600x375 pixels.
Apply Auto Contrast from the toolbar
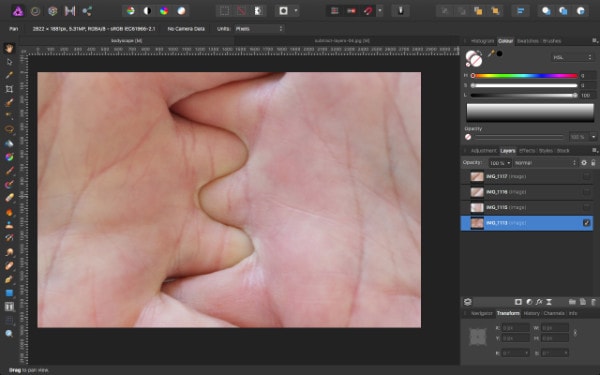pos(147,11)
